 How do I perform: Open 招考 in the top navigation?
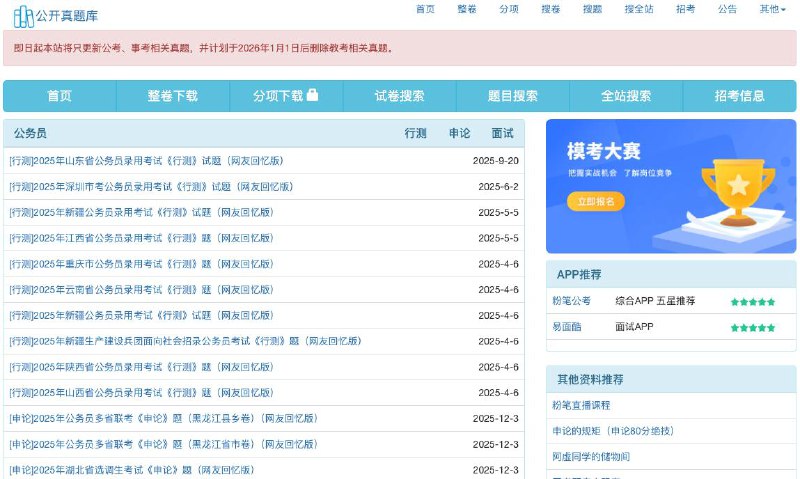pos(685,9)
